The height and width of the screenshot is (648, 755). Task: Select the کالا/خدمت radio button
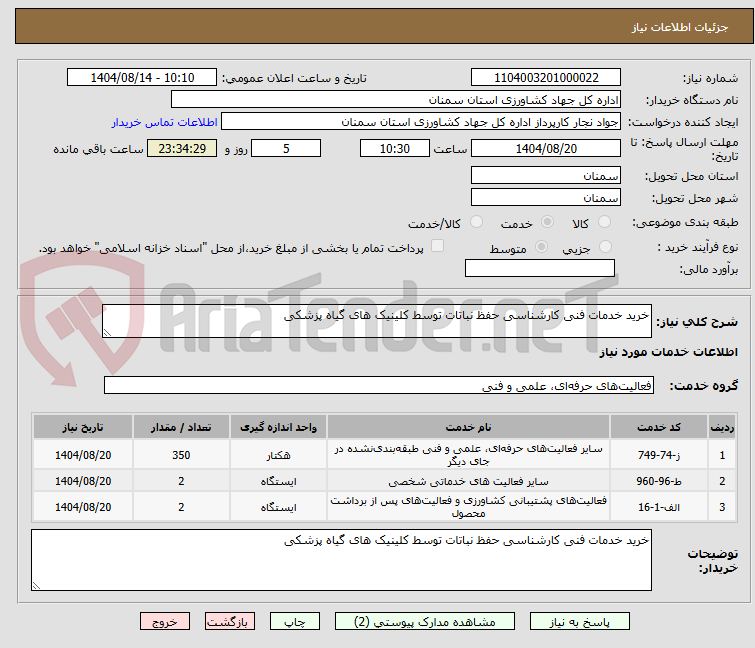tap(476, 222)
